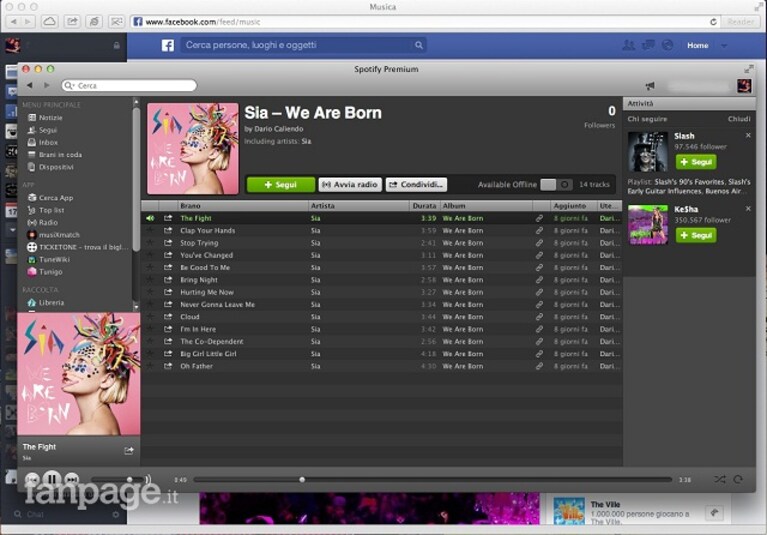Click the megaphone notifications icon

(x=650, y=86)
